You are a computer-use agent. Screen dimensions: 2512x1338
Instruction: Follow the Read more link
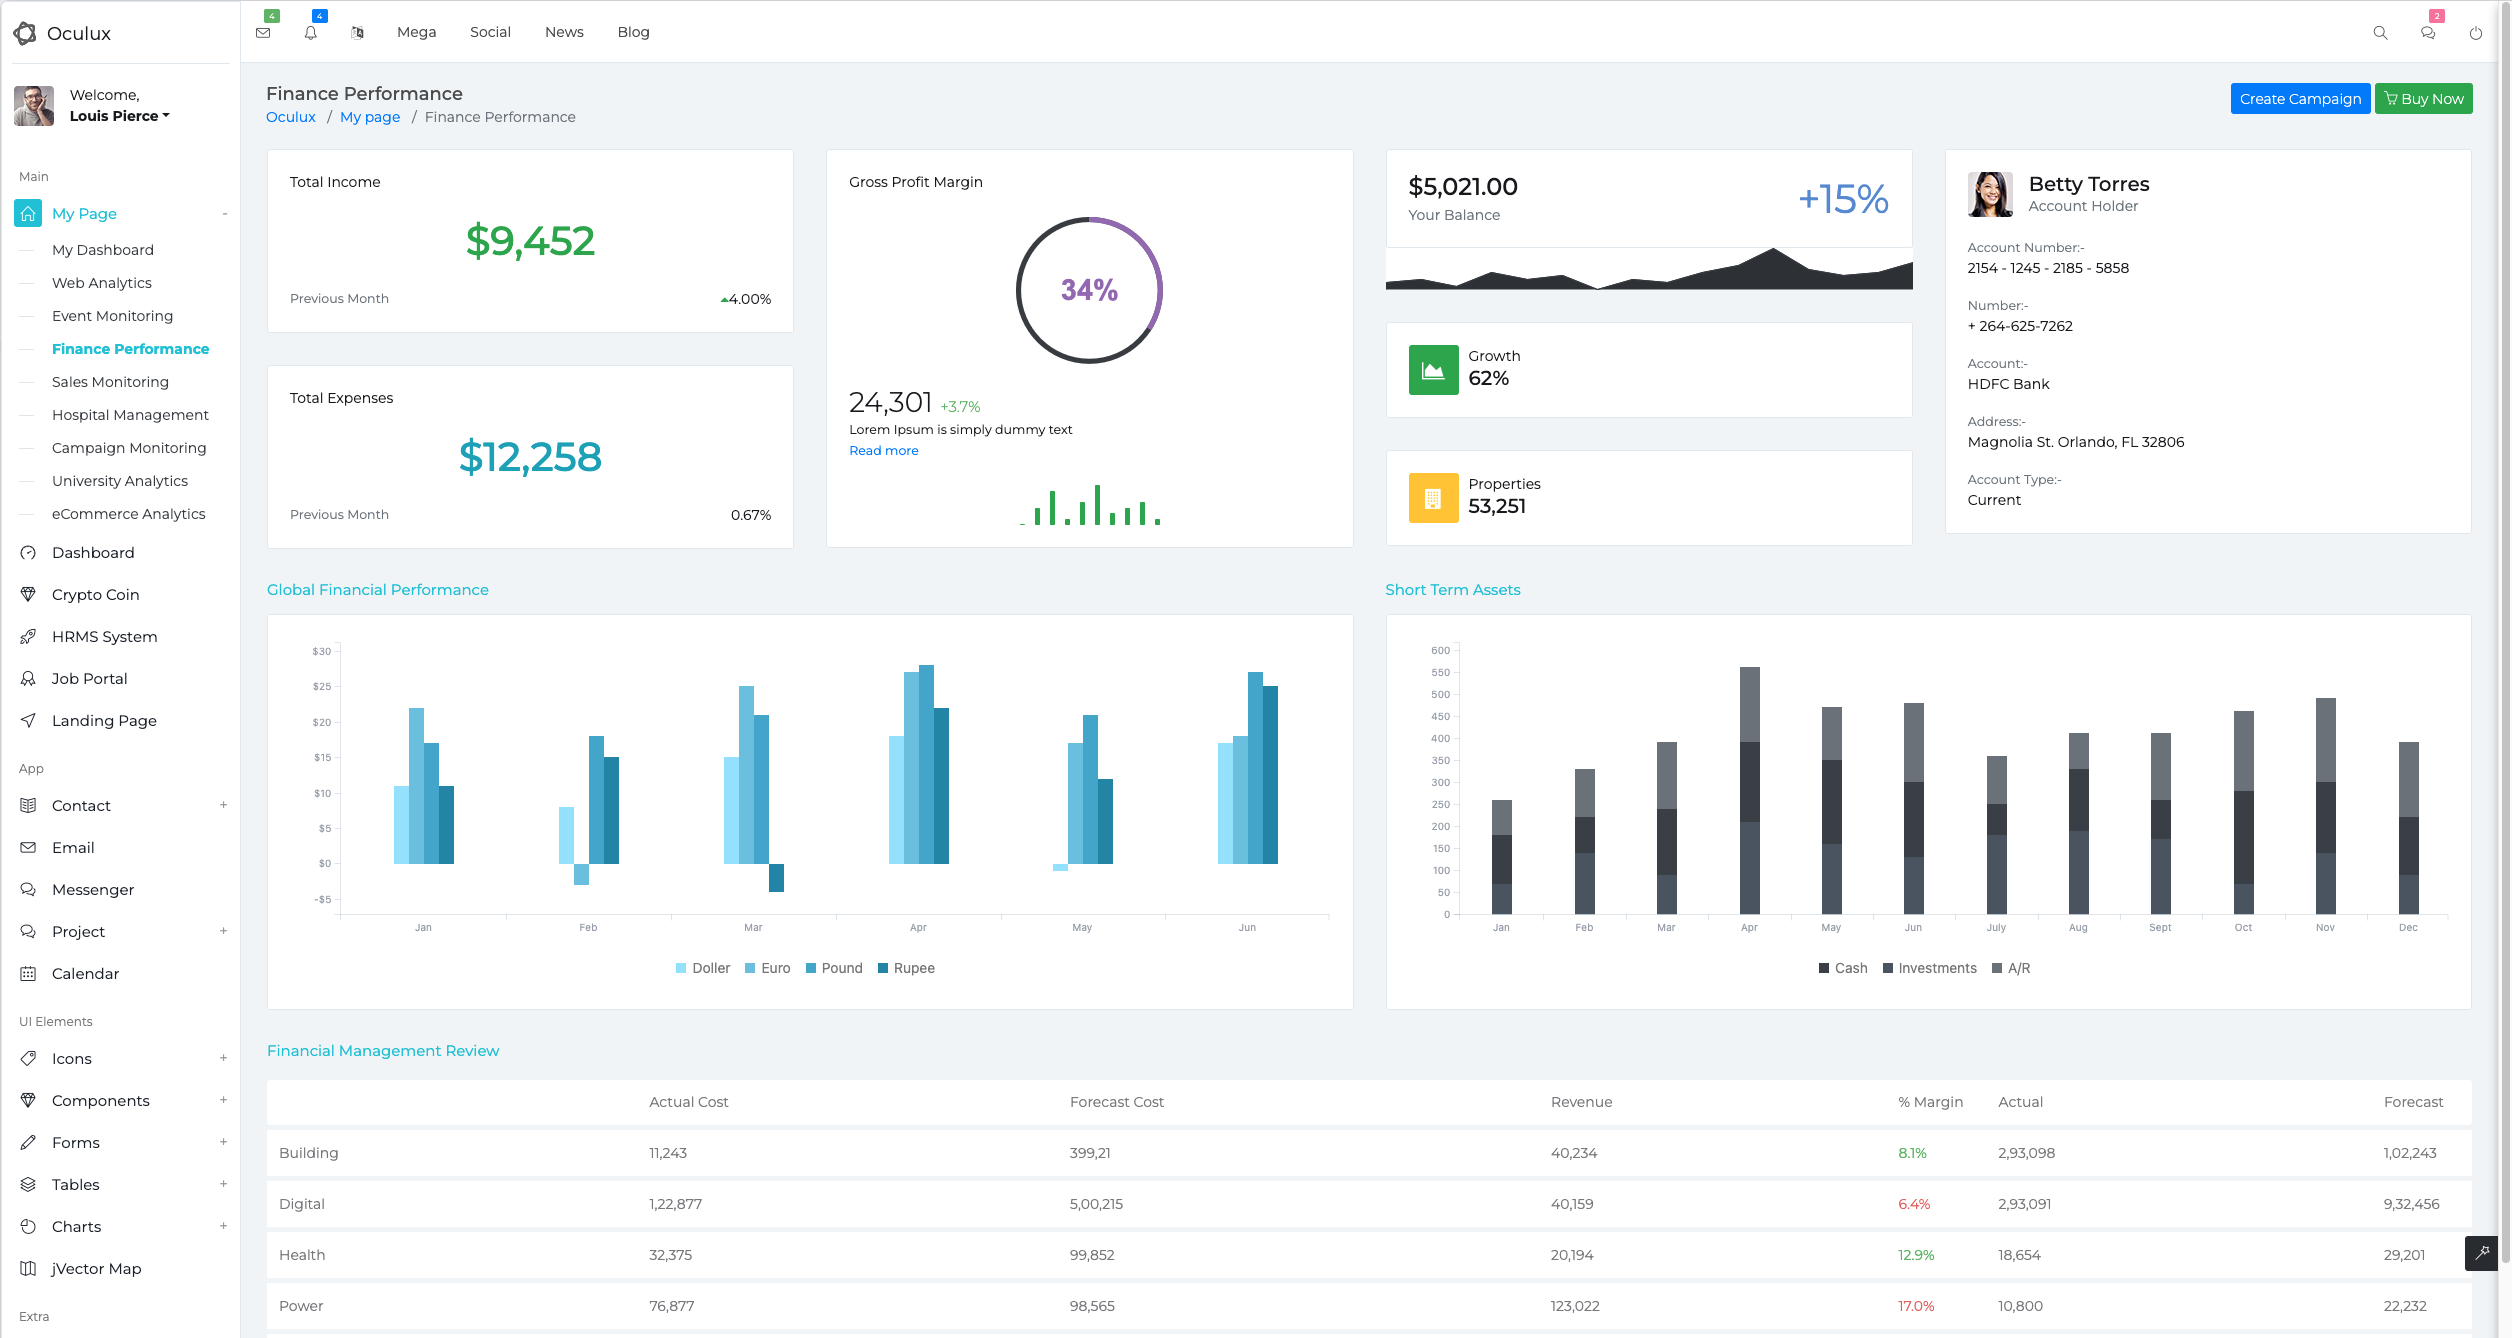tap(884, 450)
